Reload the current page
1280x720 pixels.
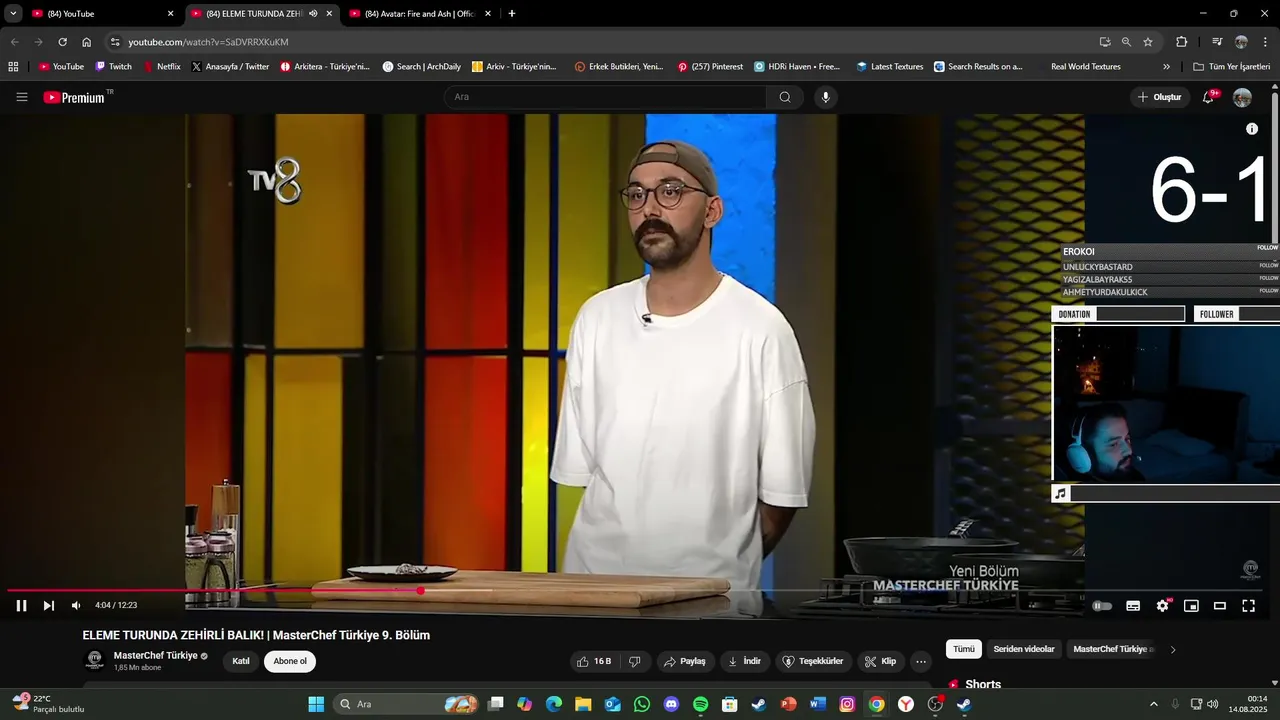click(62, 42)
